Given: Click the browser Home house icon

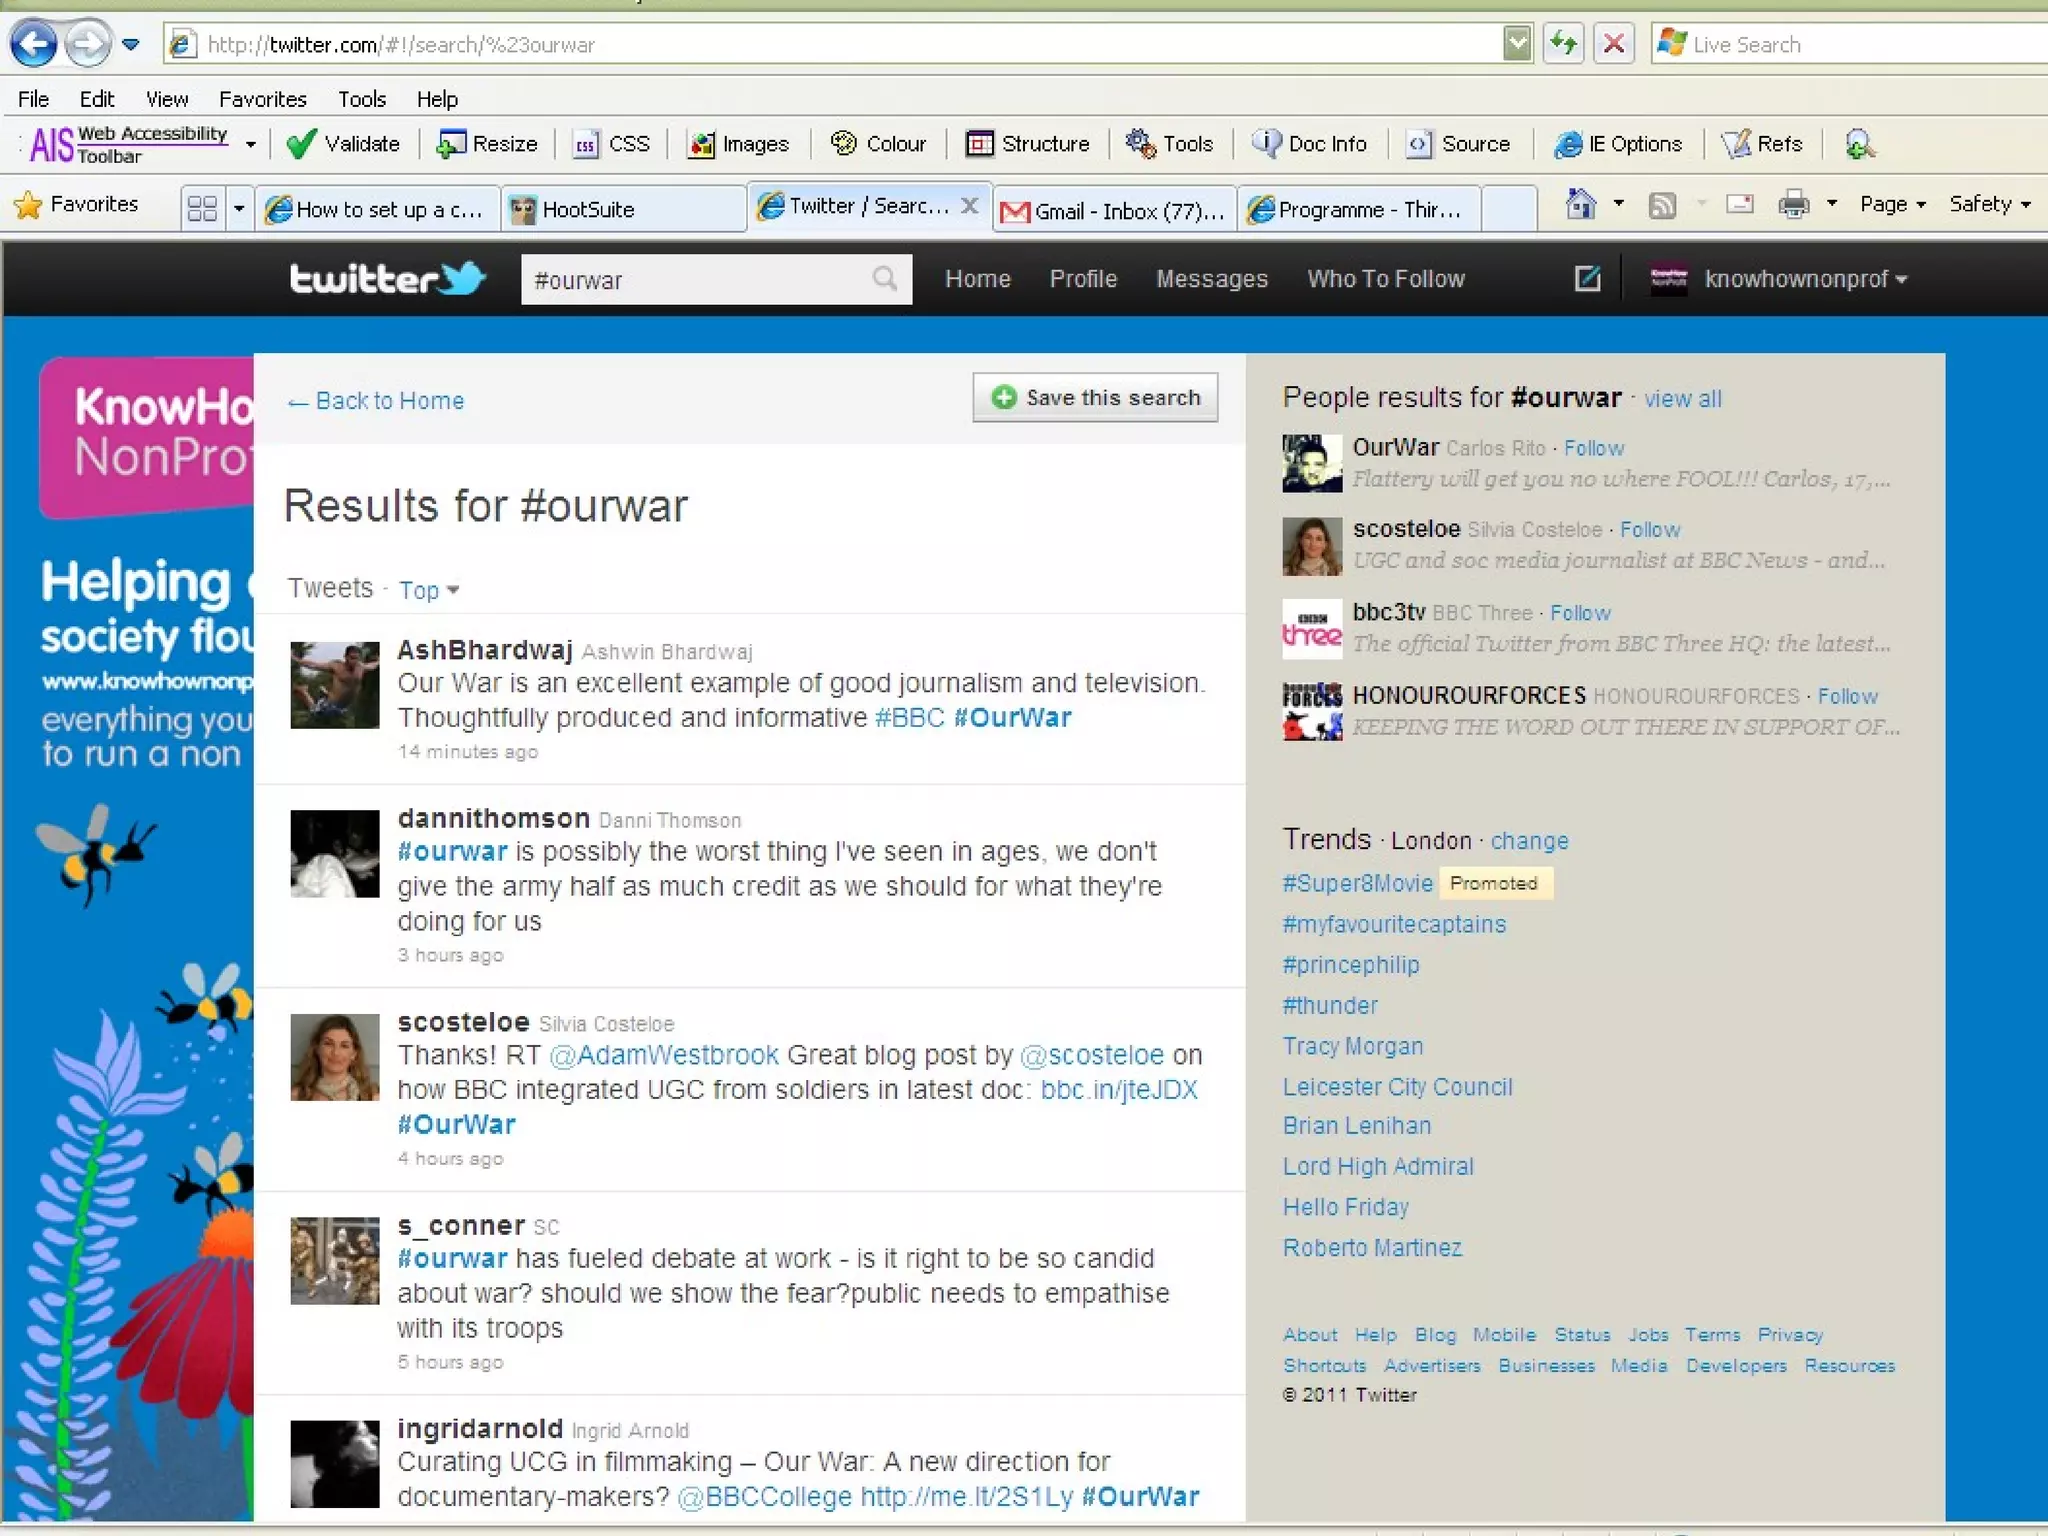Looking at the screenshot, I should [x=1580, y=205].
